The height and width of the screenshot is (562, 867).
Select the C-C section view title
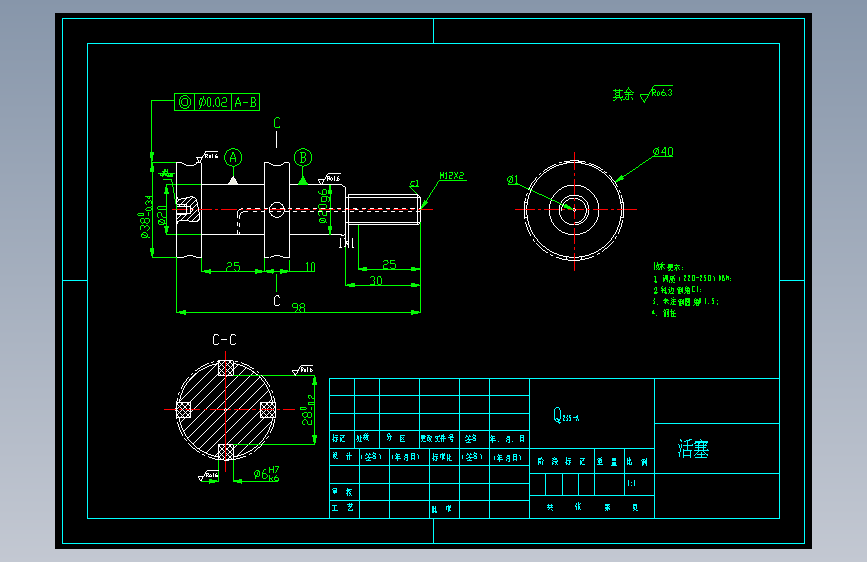coord(224,340)
